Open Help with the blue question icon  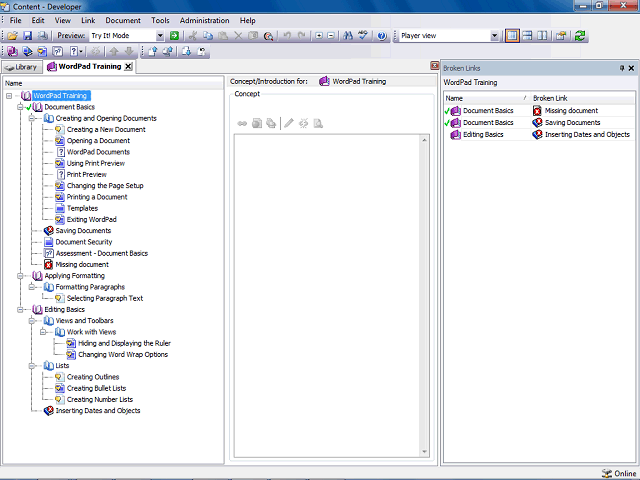point(382,36)
